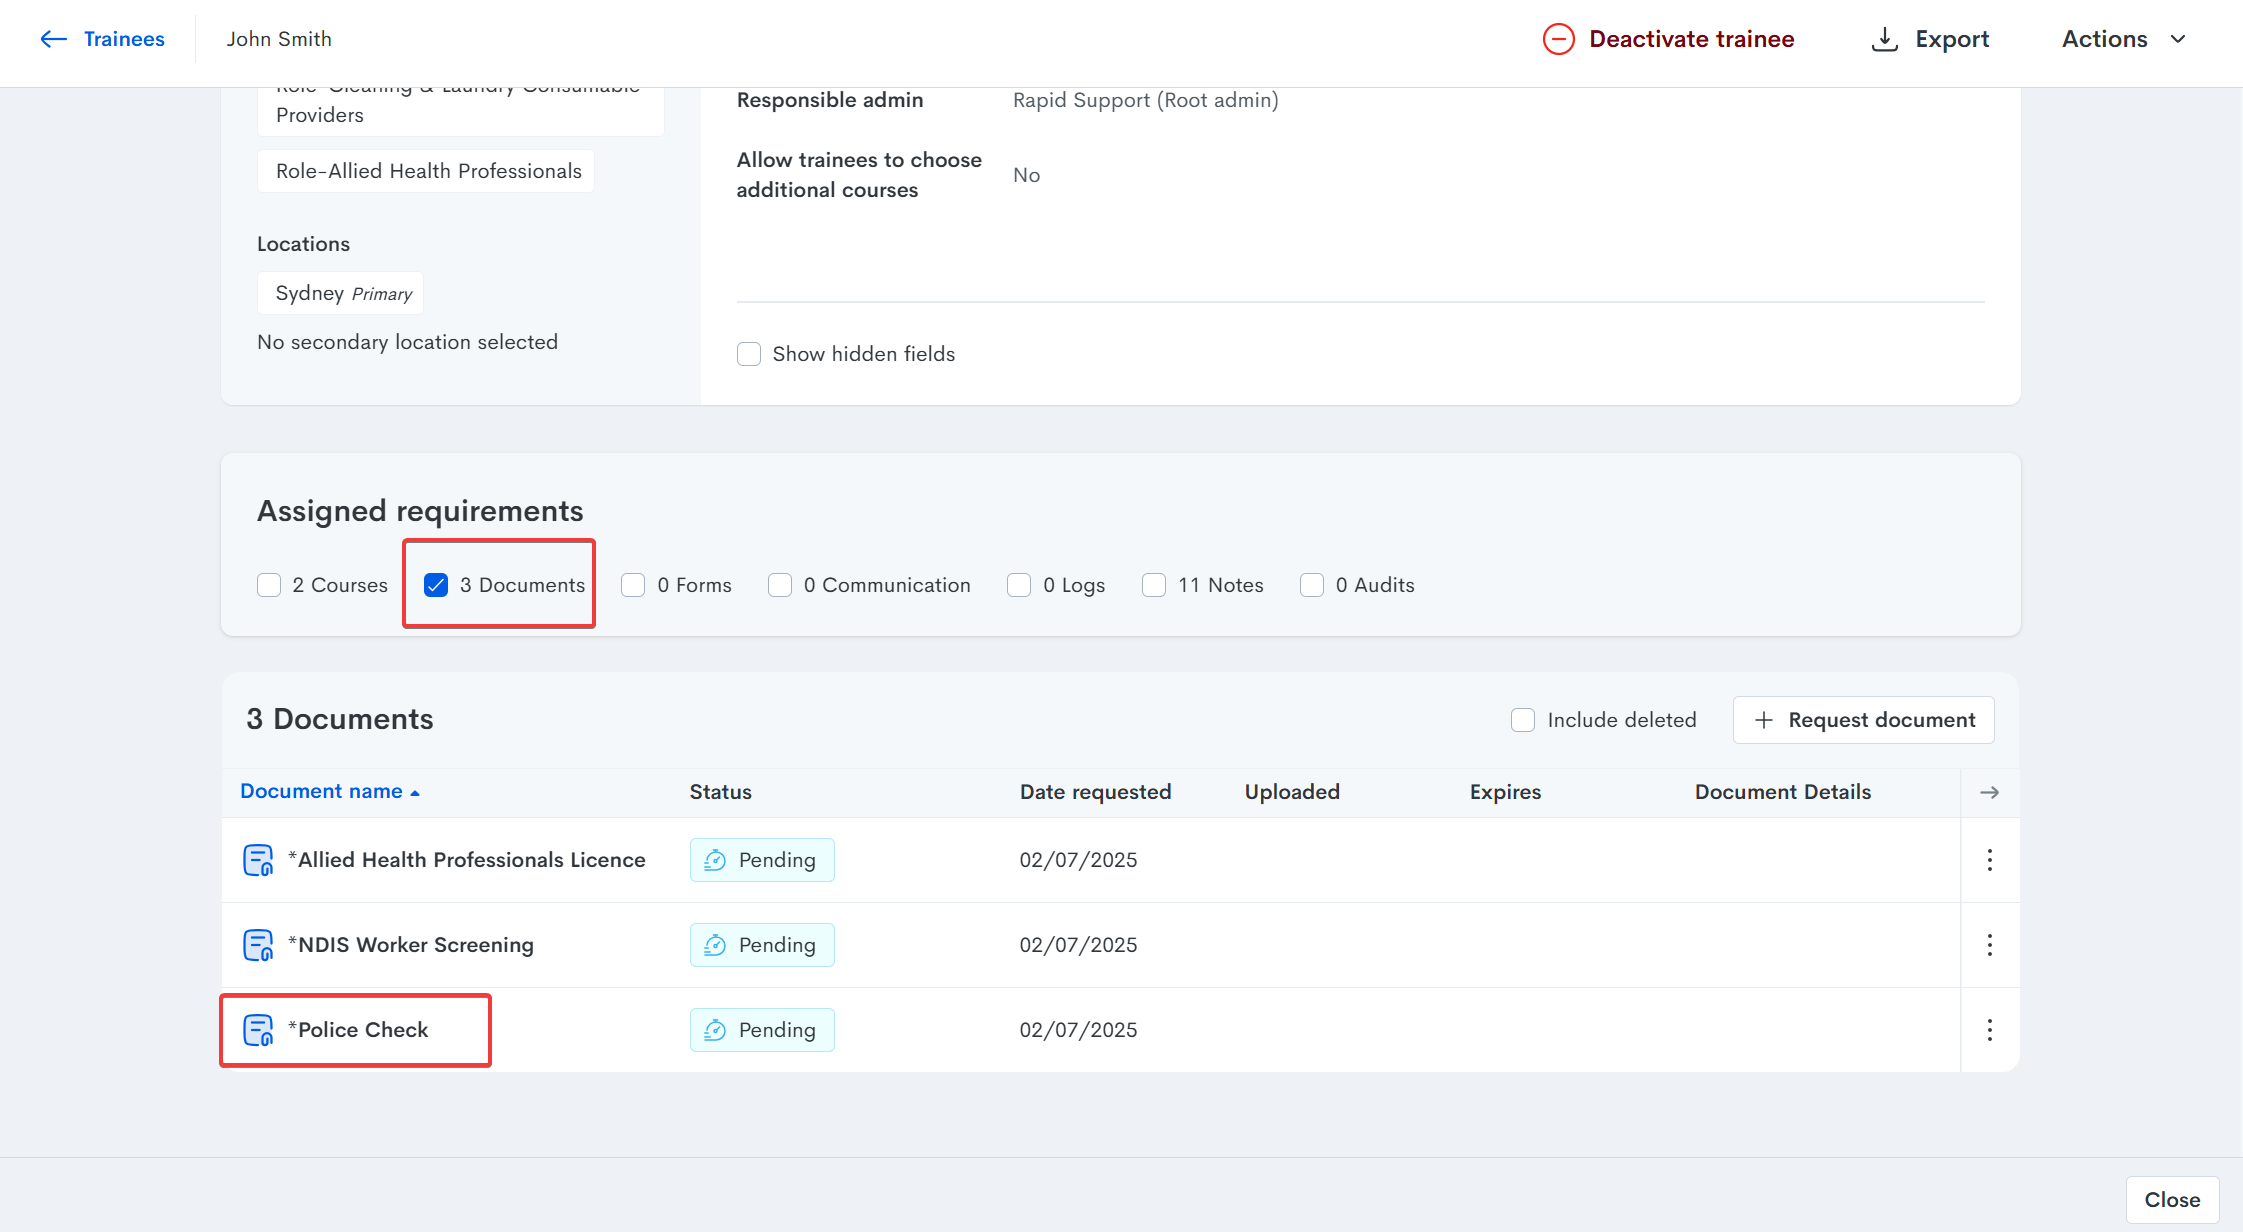
Task: Enable the Show hidden fields checkbox
Action: [749, 354]
